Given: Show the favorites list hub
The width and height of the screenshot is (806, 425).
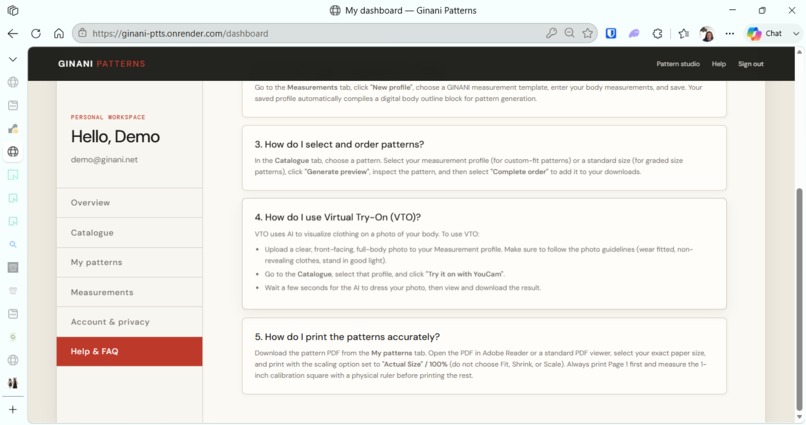Looking at the screenshot, I should point(683,33).
